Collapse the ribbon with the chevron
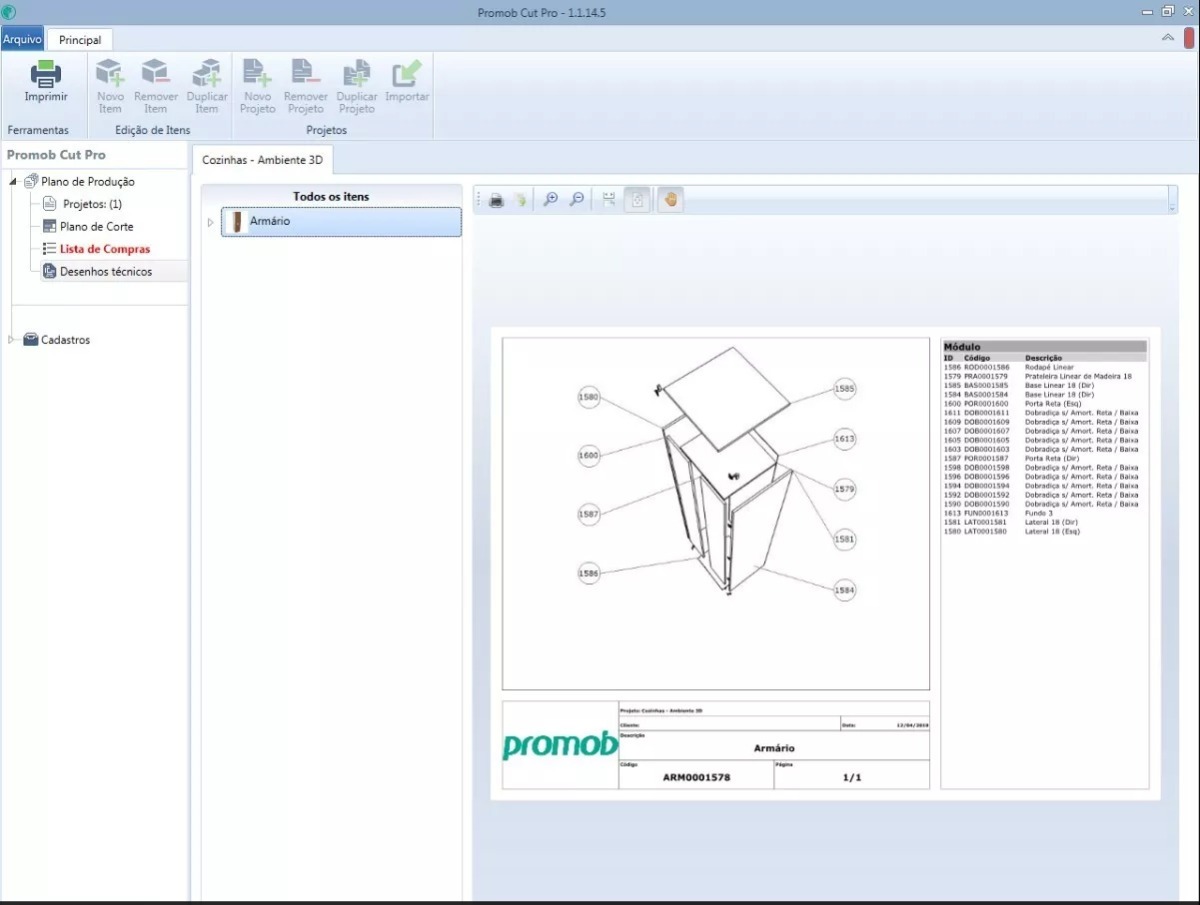1200x905 pixels. (x=1167, y=38)
